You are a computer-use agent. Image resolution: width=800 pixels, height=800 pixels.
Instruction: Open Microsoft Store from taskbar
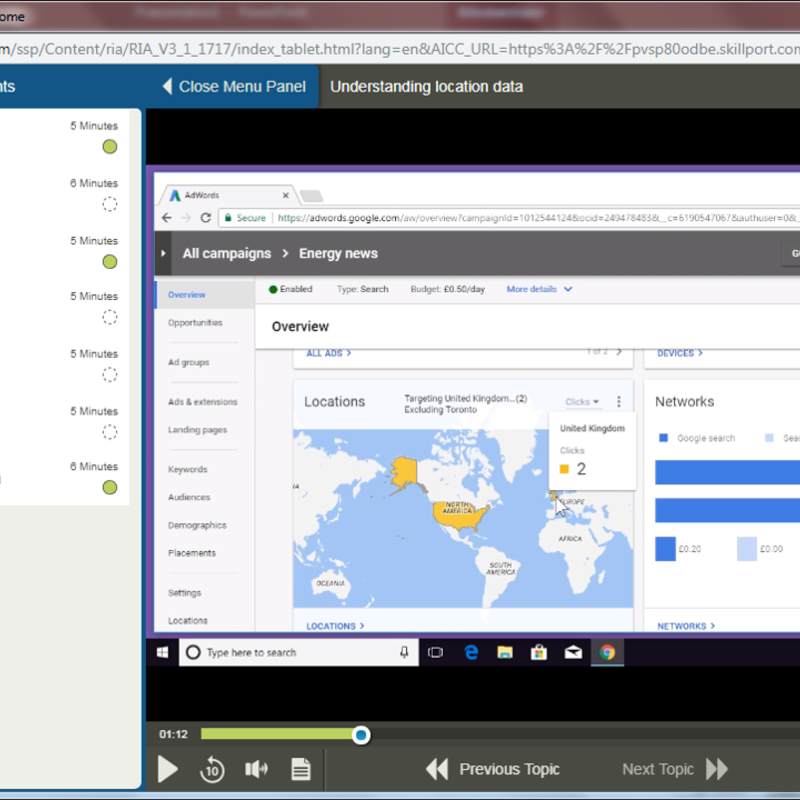click(x=539, y=653)
